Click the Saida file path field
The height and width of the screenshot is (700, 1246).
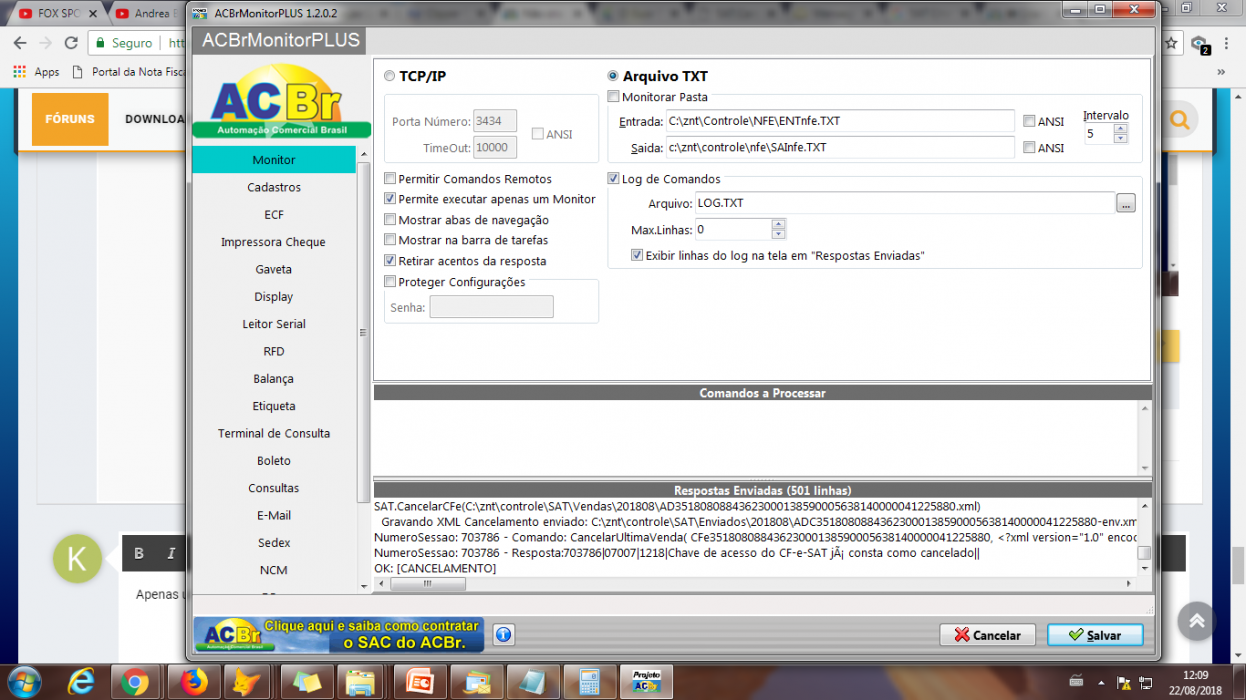pos(840,147)
